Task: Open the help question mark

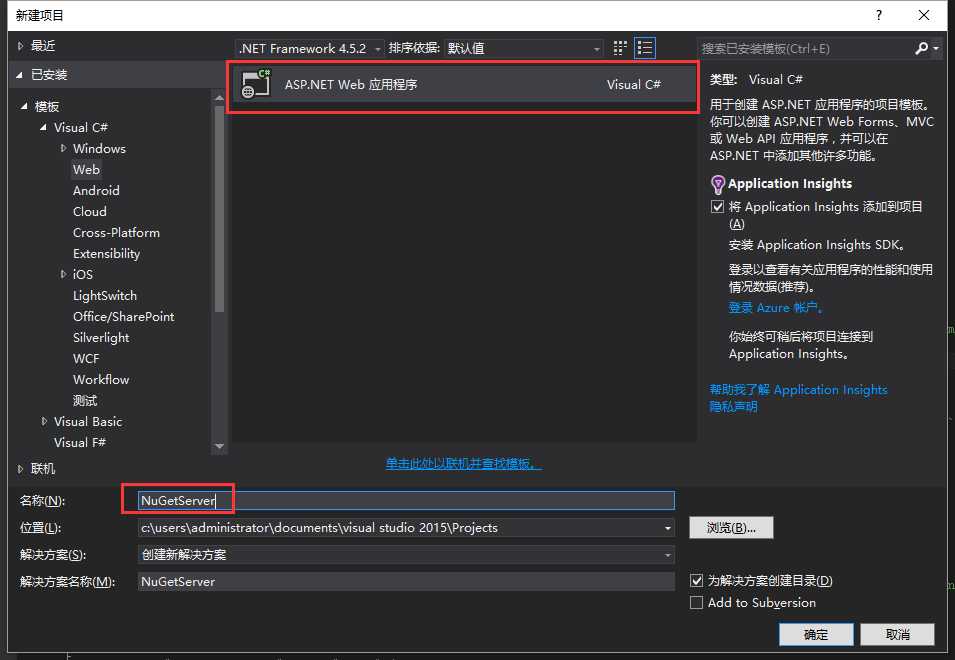Action: coord(878,15)
